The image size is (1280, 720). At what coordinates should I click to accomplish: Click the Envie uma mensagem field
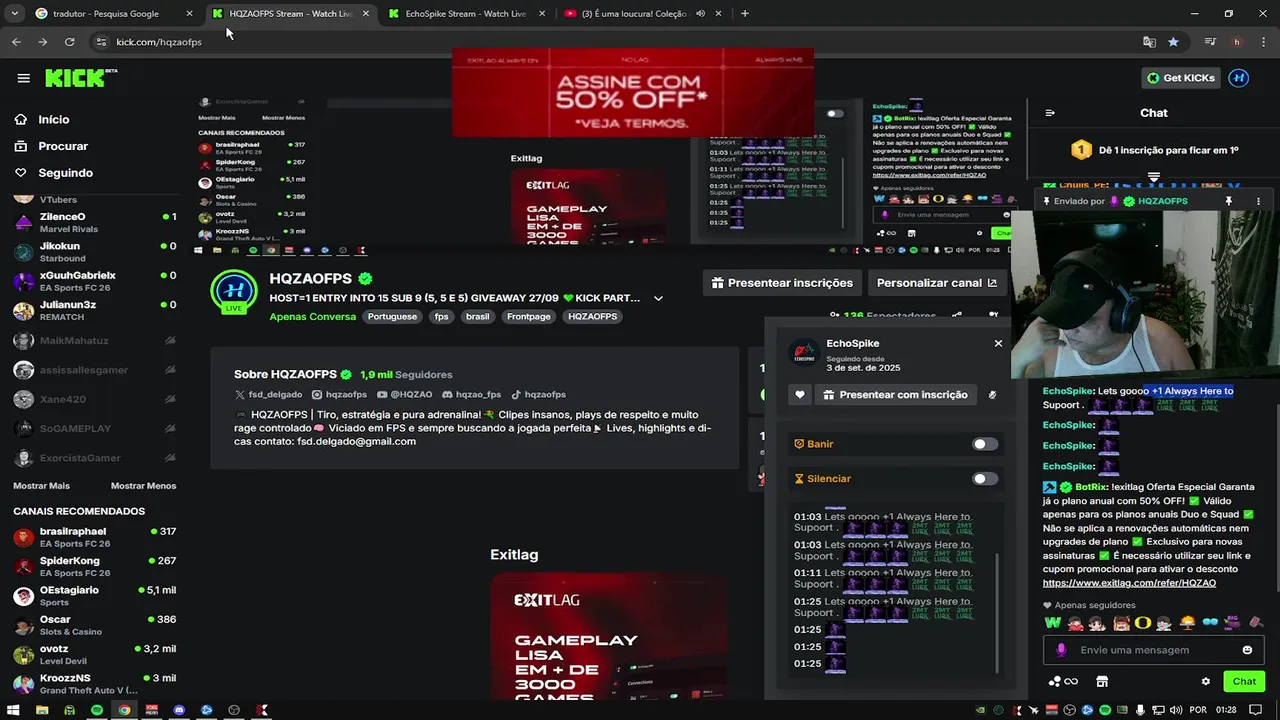[1152, 650]
